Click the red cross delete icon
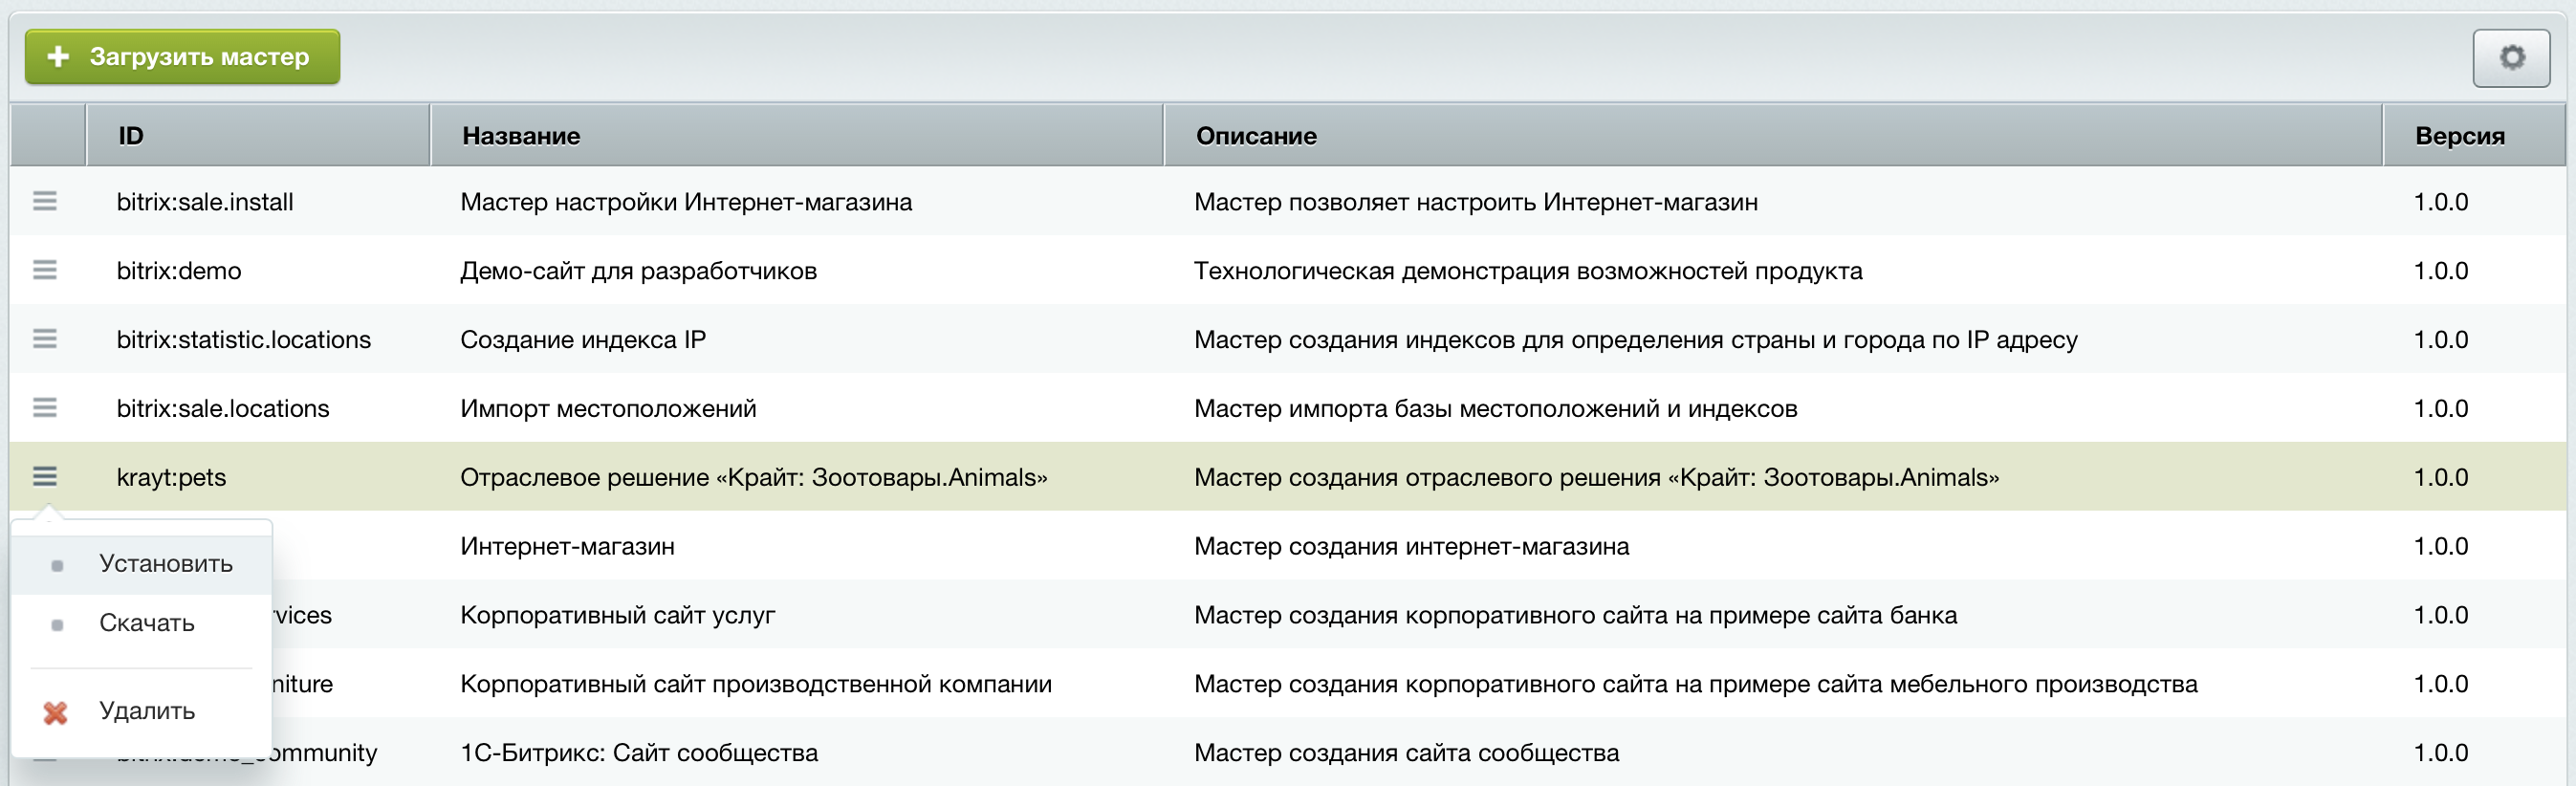Image resolution: width=2576 pixels, height=786 pixels. 56,712
